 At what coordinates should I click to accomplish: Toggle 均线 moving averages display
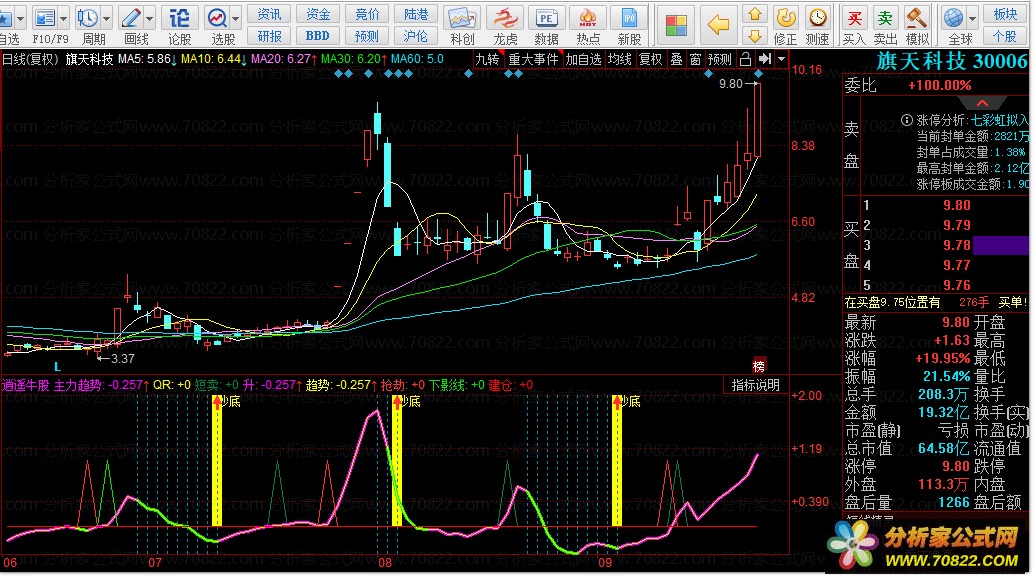pyautogui.click(x=620, y=59)
